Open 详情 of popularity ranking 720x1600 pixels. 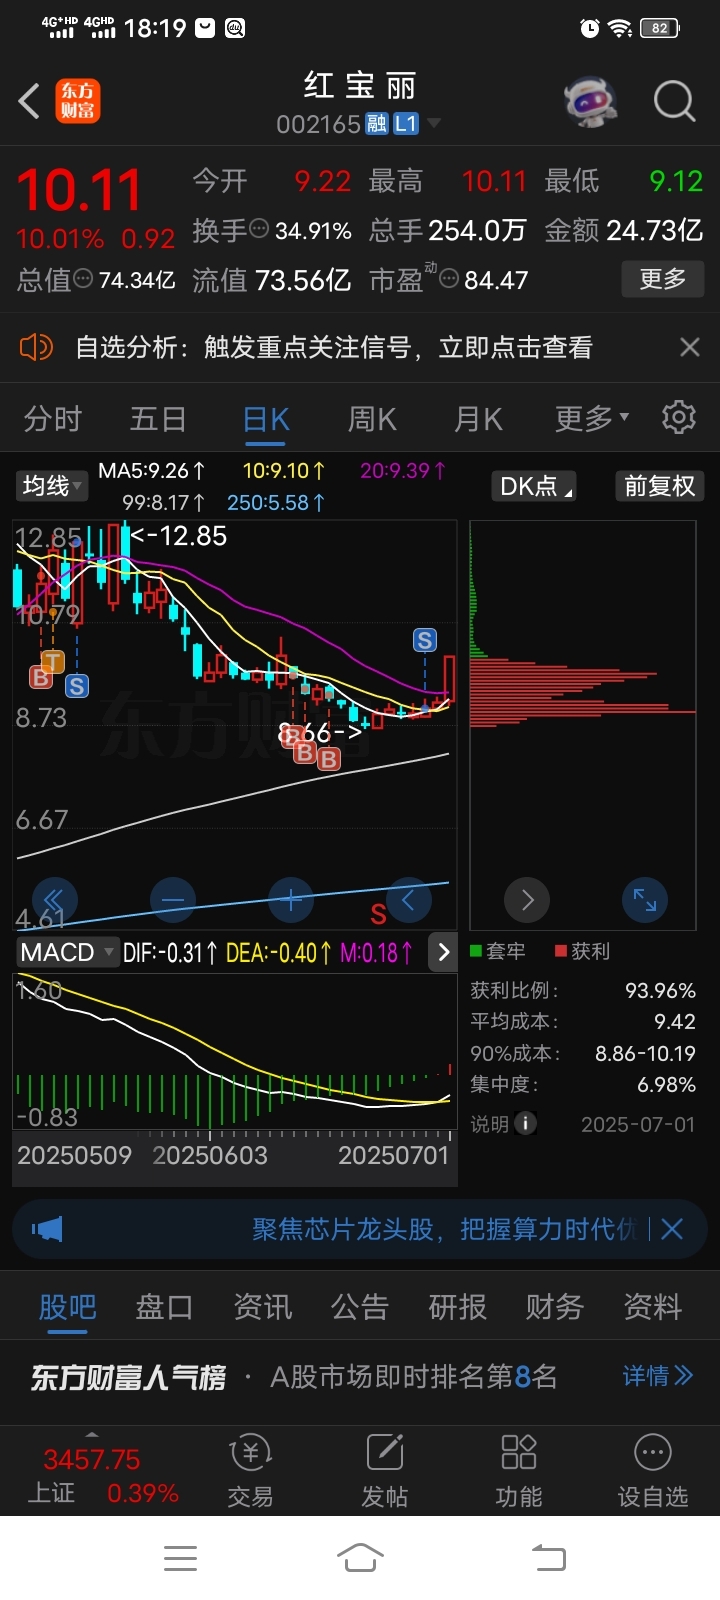pos(658,1376)
